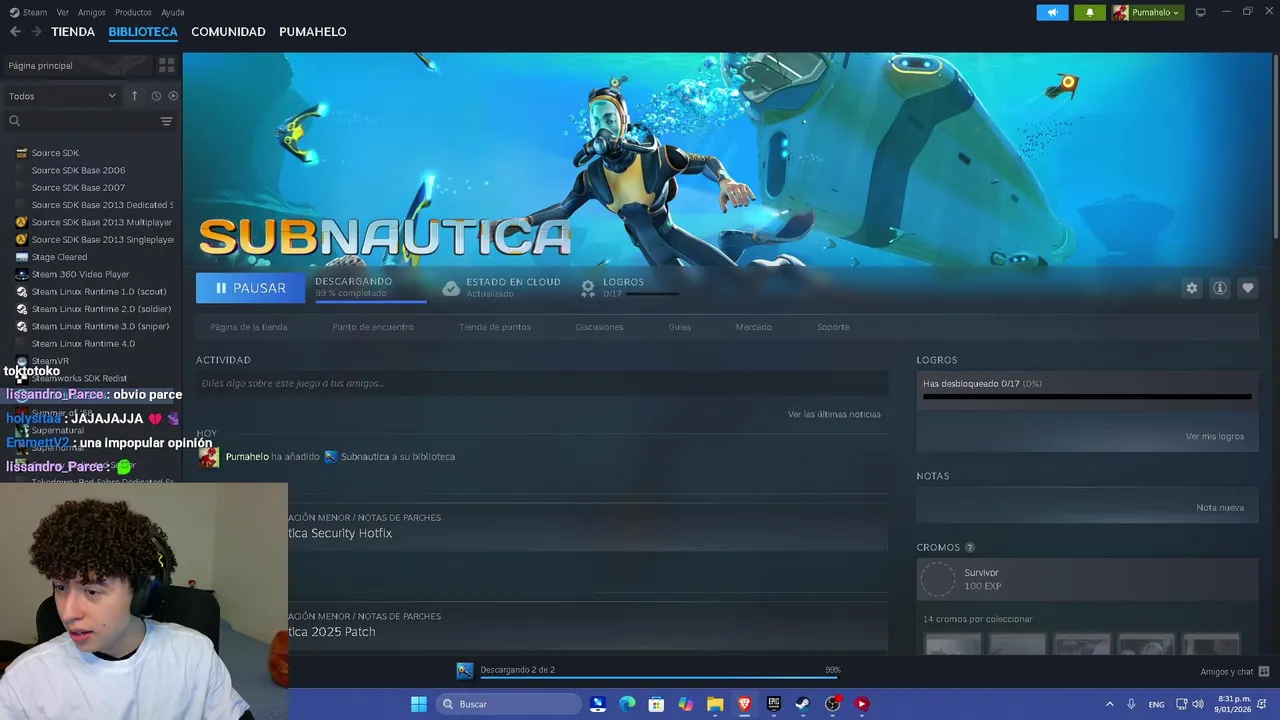Open Ver mis logros link
This screenshot has height=720, width=1280.
[1215, 436]
